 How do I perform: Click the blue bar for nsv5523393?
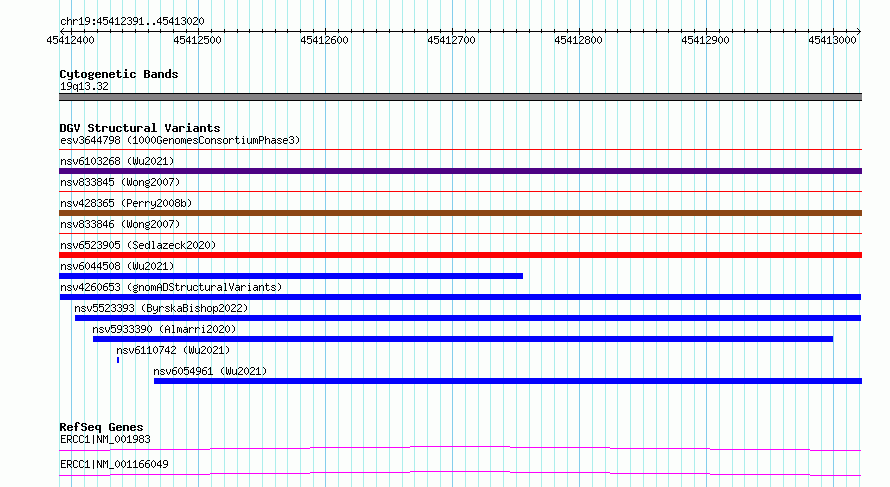tap(468, 318)
